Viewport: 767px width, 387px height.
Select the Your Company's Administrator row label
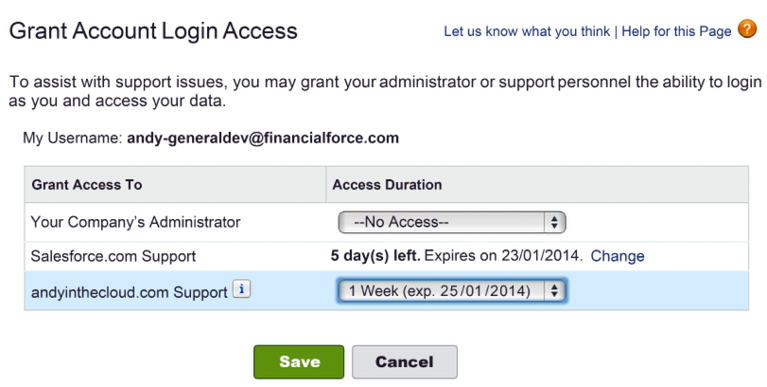[135, 222]
